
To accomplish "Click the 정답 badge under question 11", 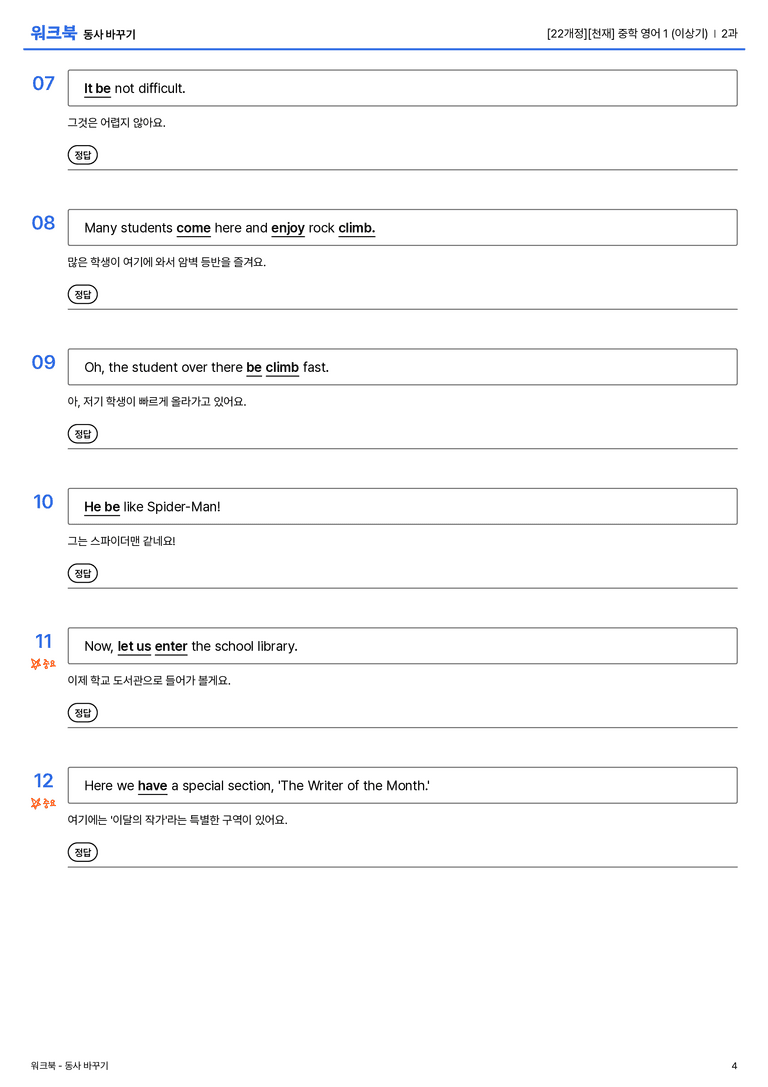I will (x=82, y=712).
